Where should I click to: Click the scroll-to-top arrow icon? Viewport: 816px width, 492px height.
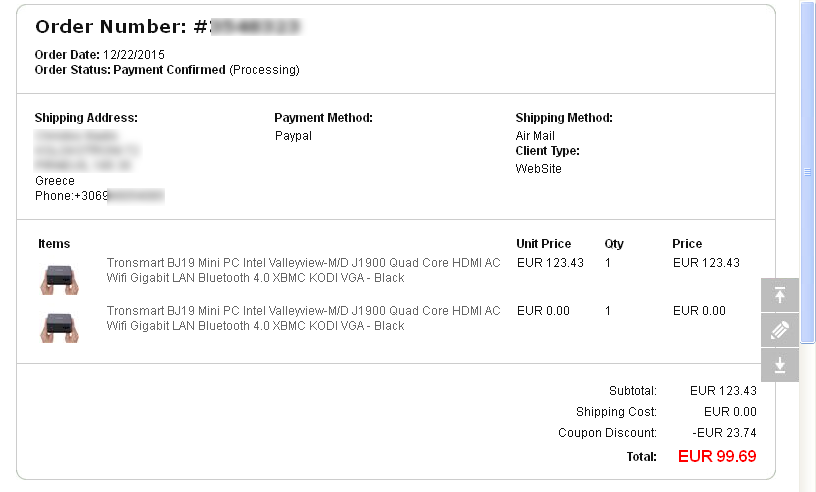tap(780, 295)
